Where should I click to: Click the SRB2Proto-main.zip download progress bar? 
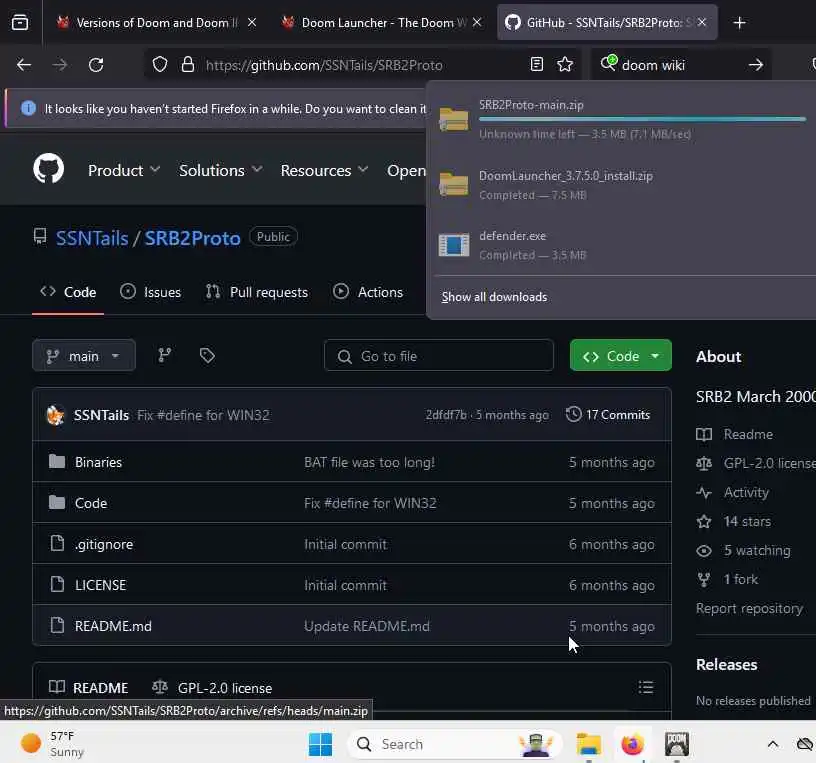click(x=642, y=119)
